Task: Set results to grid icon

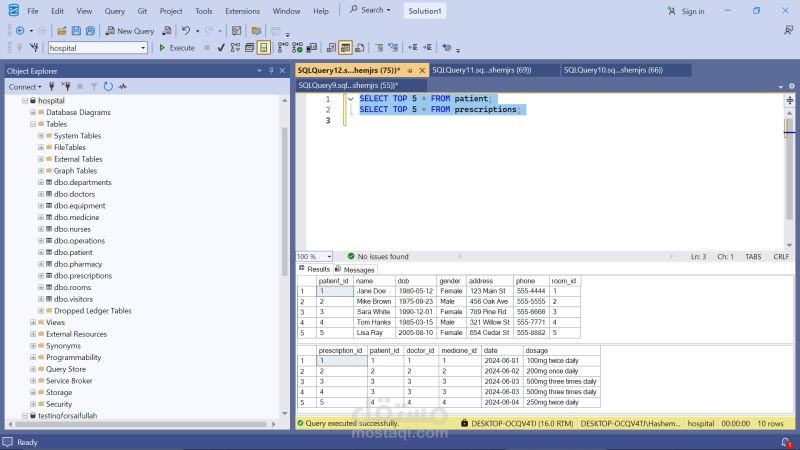Action: (345, 48)
